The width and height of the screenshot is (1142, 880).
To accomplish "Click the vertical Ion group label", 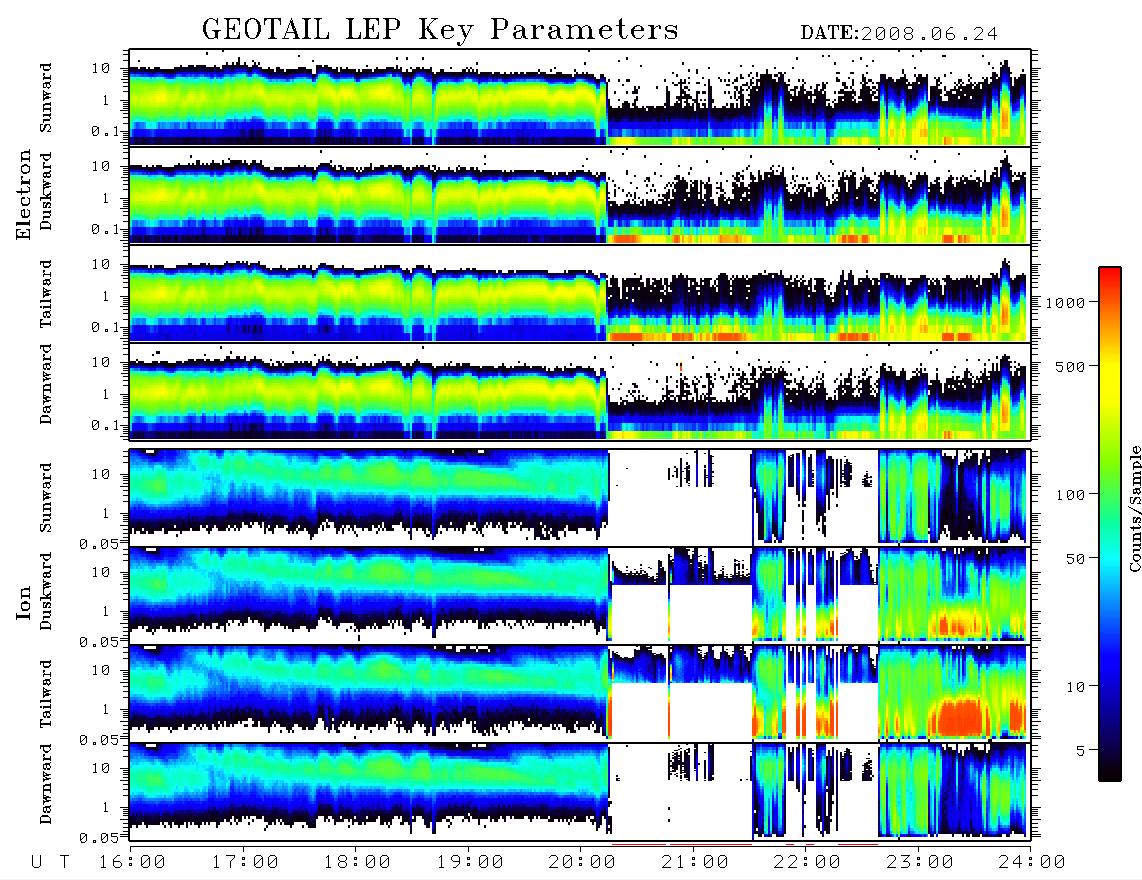I will 24,602.
